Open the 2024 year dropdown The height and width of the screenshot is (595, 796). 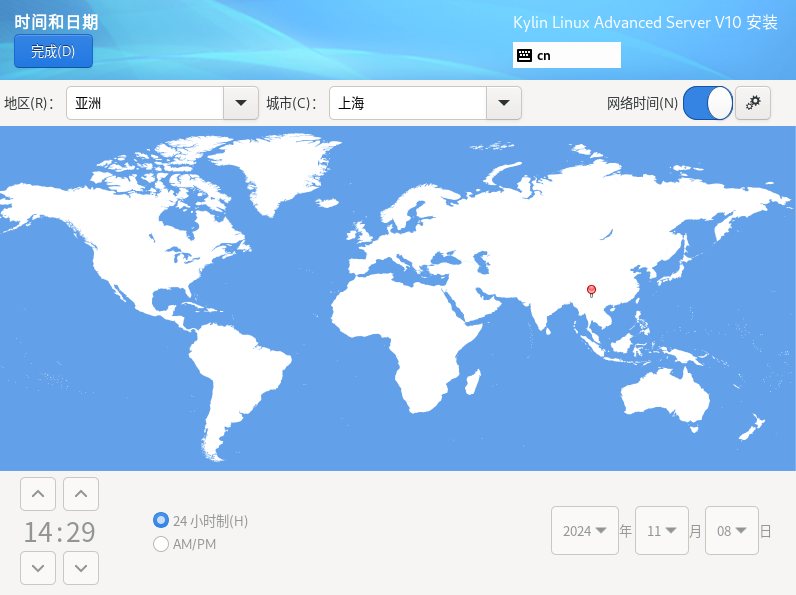pyautogui.click(x=585, y=531)
